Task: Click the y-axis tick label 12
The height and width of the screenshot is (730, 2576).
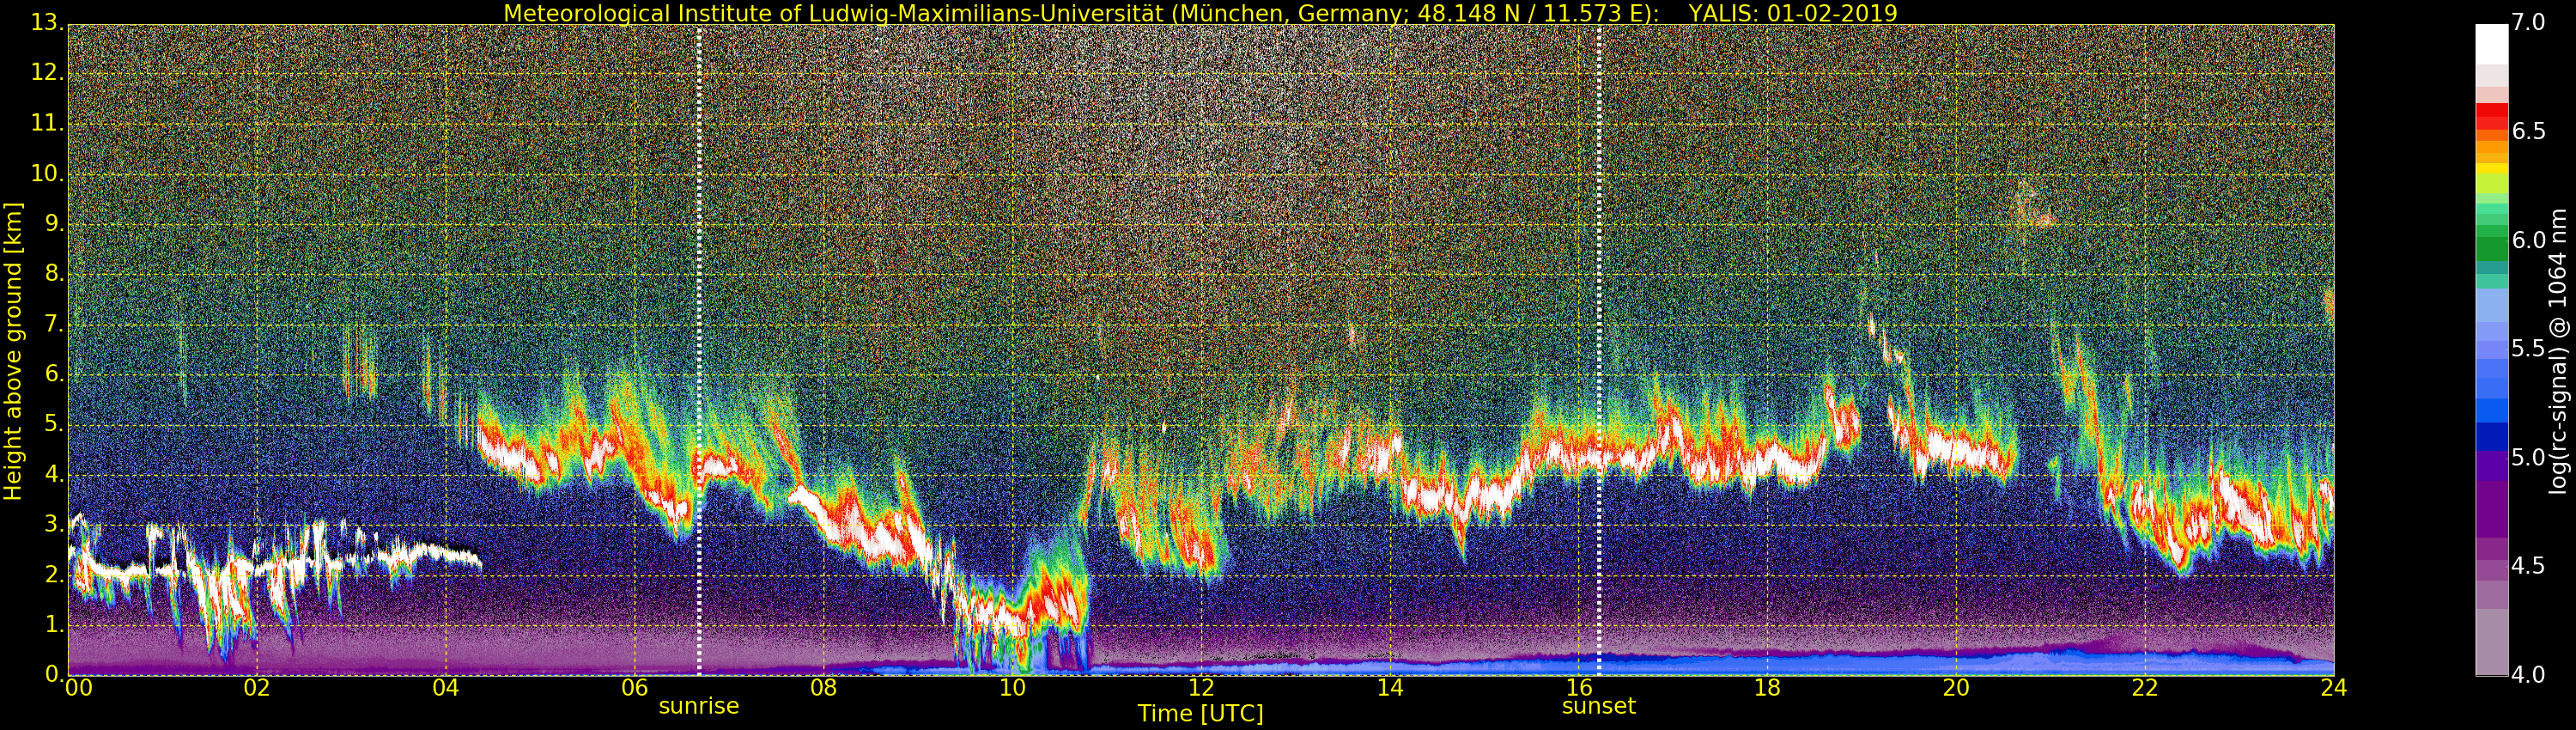Action: [x=48, y=73]
